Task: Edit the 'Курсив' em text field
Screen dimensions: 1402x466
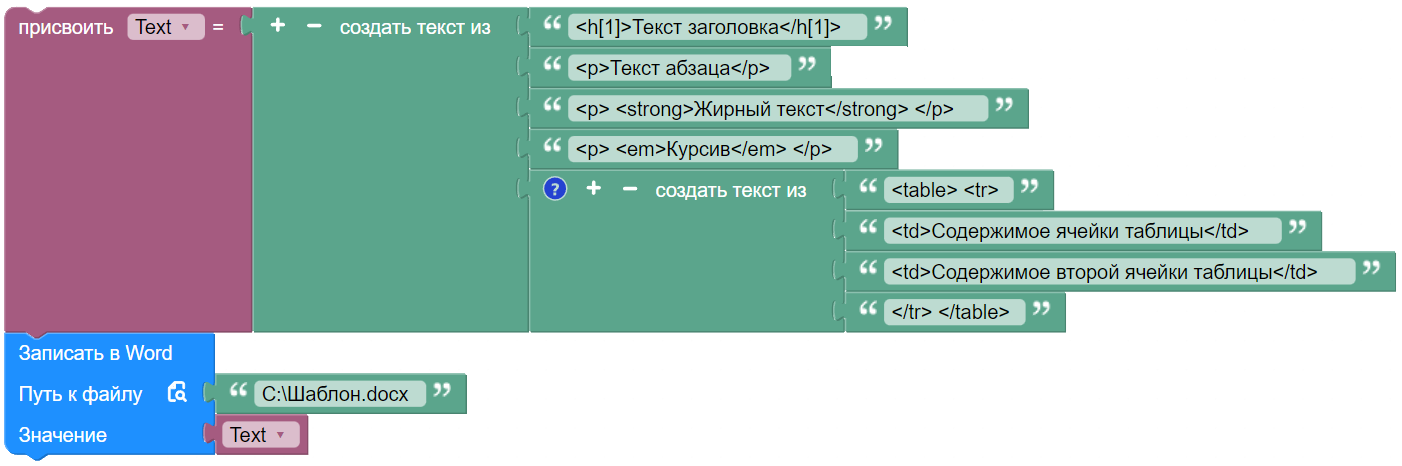Action: [712, 149]
